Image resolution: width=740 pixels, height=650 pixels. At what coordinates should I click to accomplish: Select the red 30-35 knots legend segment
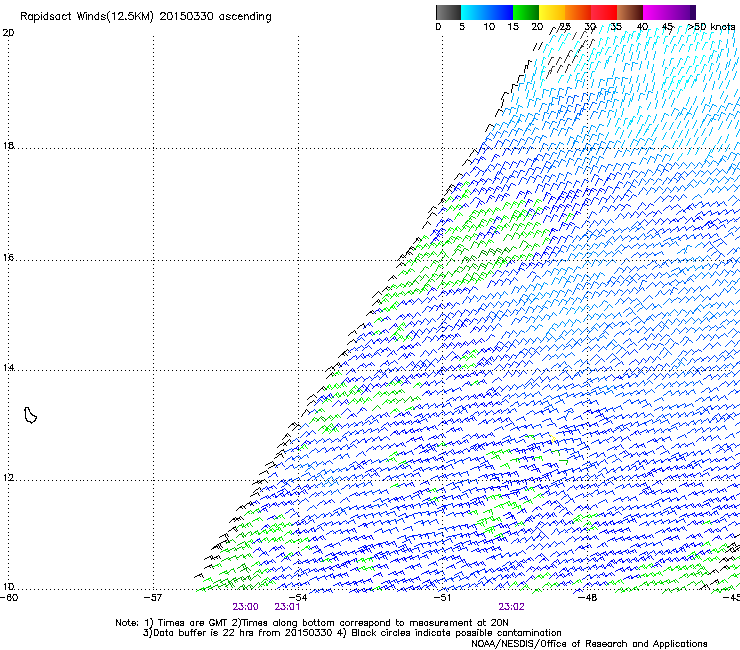point(604,12)
